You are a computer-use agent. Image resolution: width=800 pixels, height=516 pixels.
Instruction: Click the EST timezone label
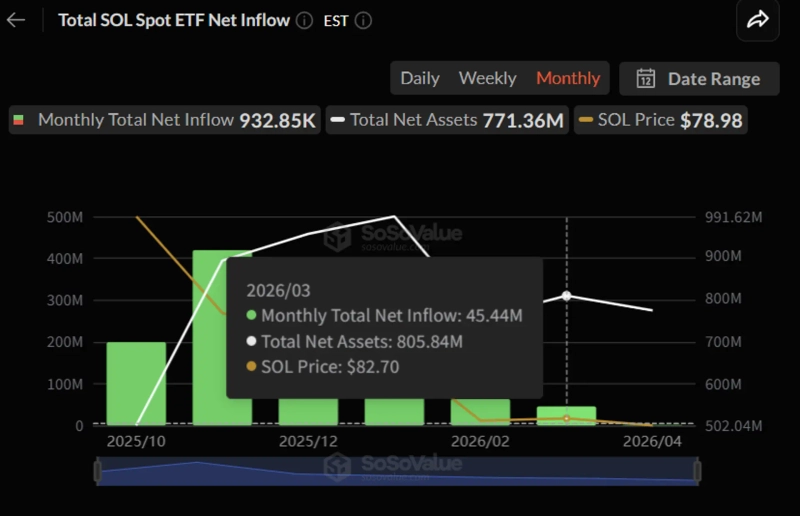[x=336, y=20]
